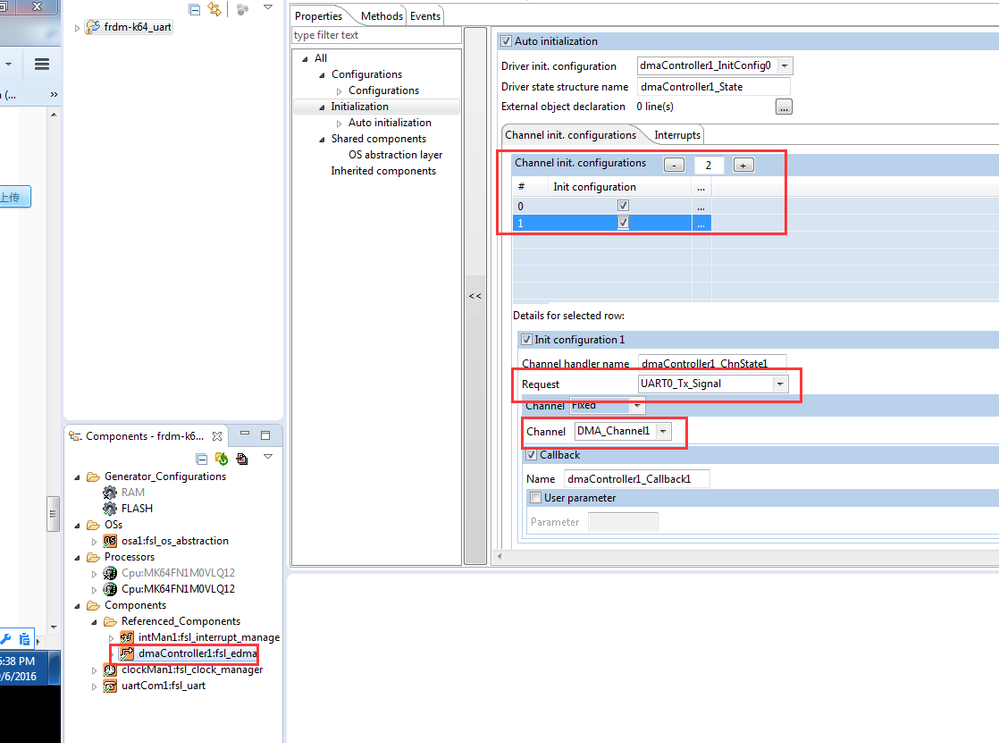Image resolution: width=999 pixels, height=743 pixels.
Task: Collapse all in top project panel toolbar
Action: click(195, 10)
